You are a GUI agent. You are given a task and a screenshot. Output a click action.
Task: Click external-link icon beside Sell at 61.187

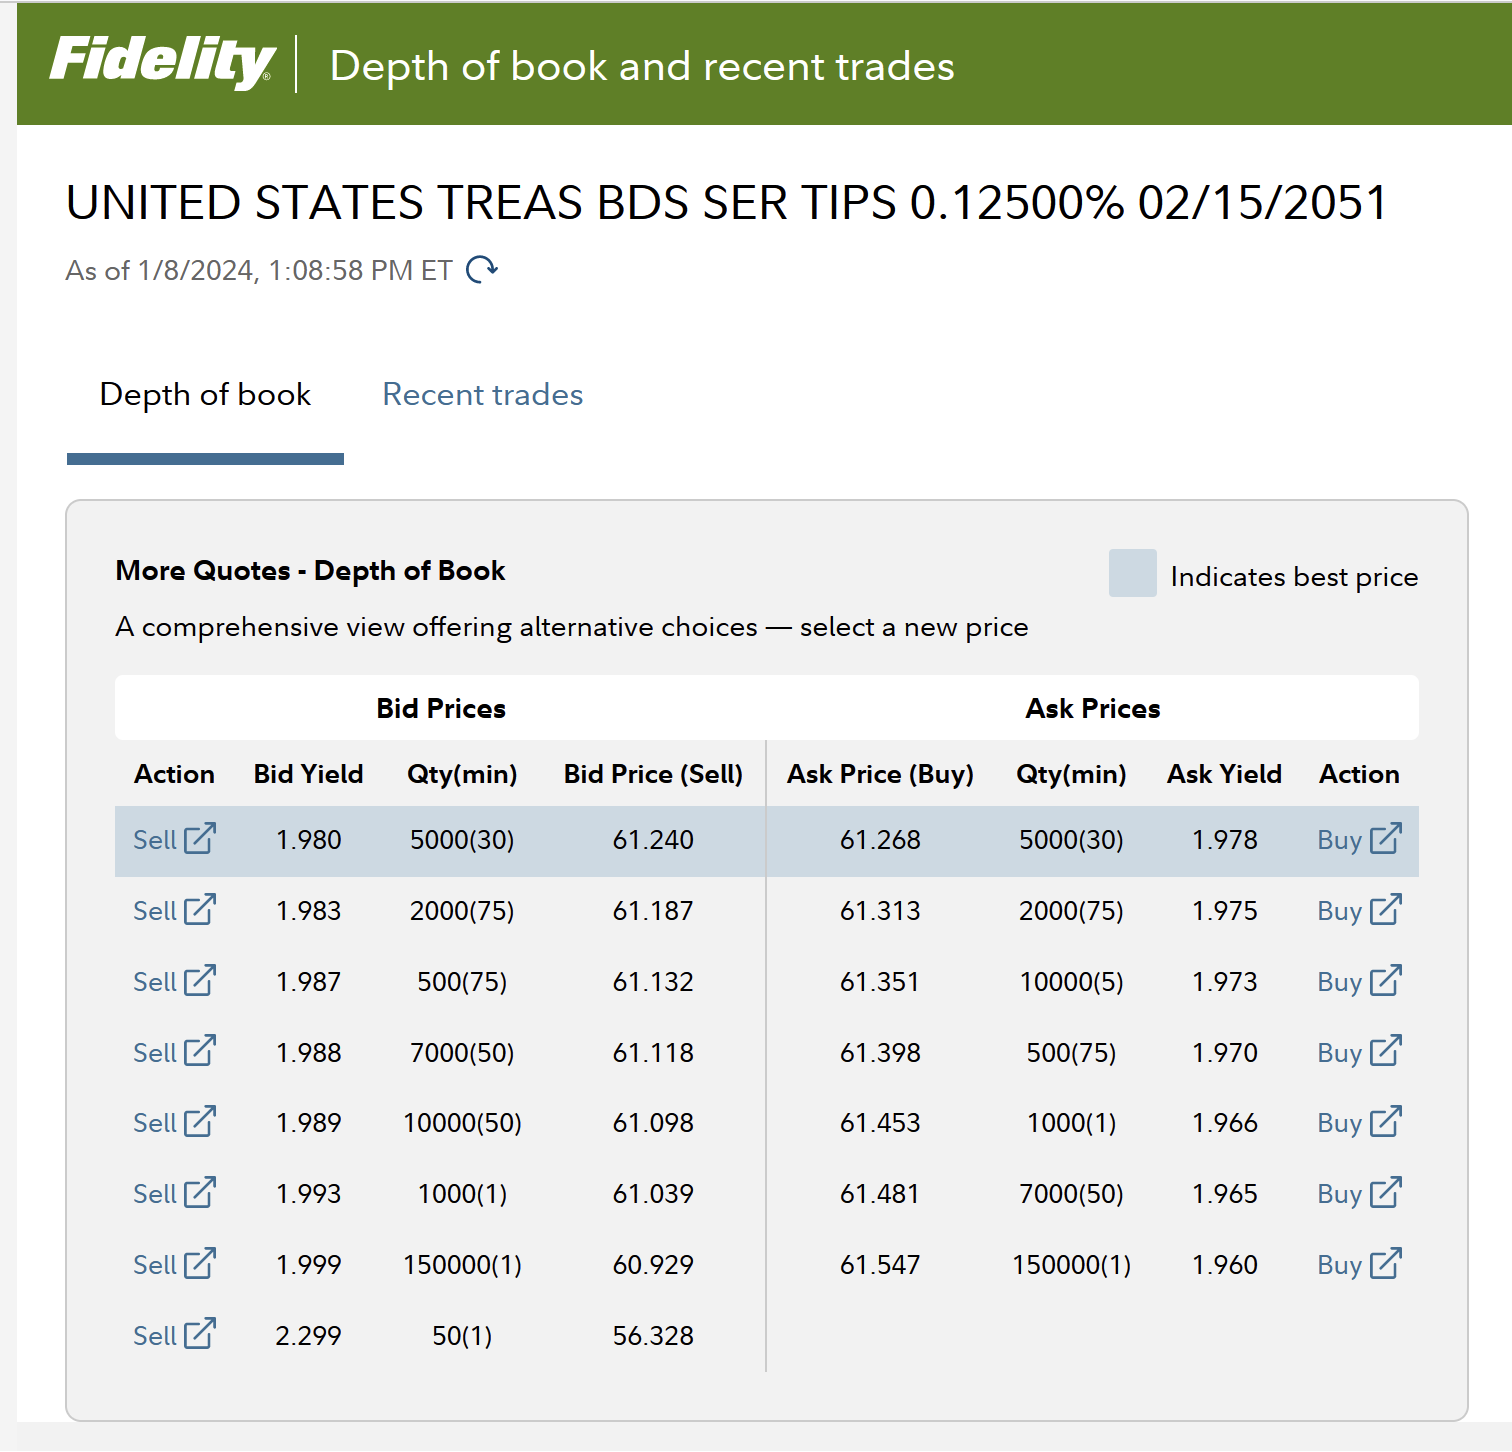[199, 909]
